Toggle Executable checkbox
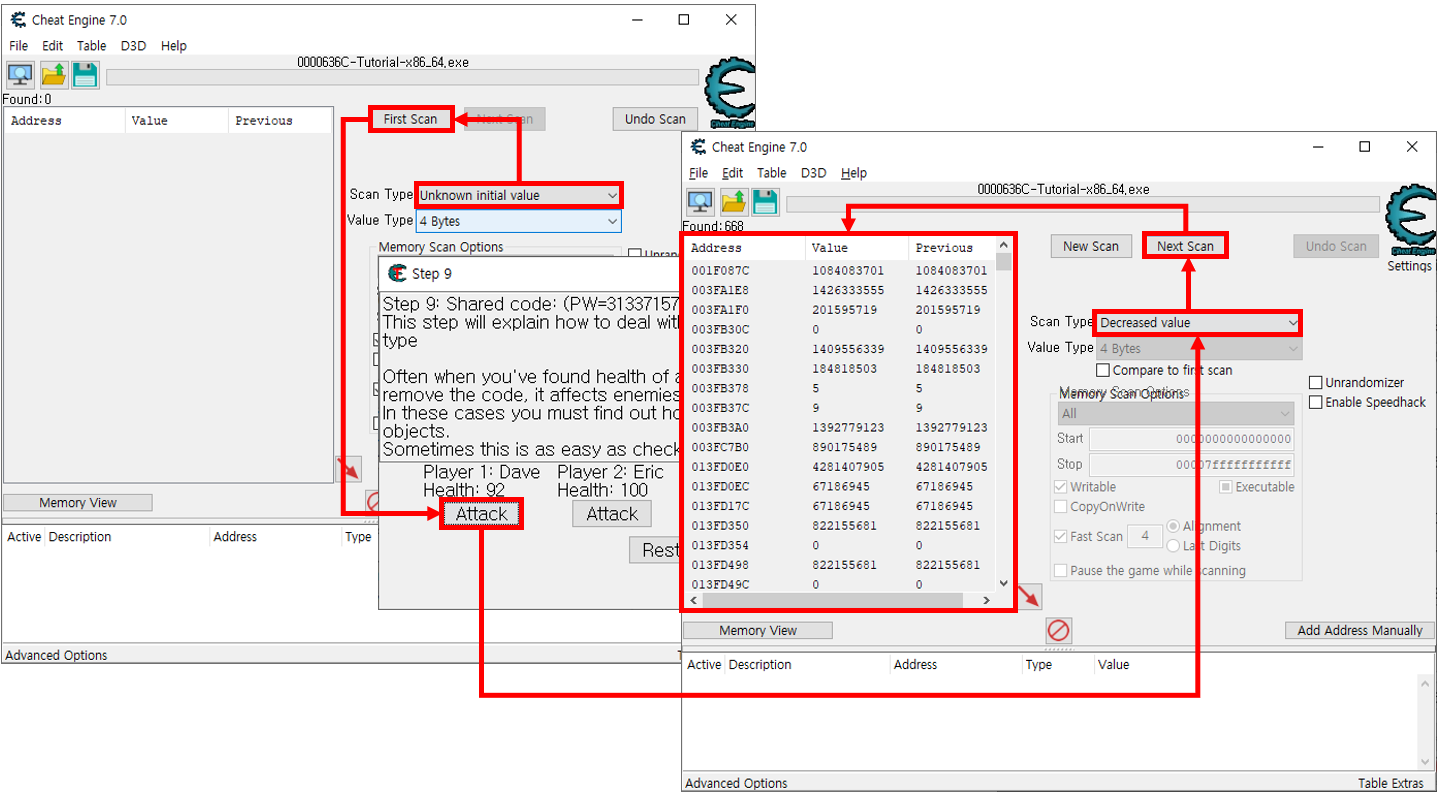 tap(1225, 487)
